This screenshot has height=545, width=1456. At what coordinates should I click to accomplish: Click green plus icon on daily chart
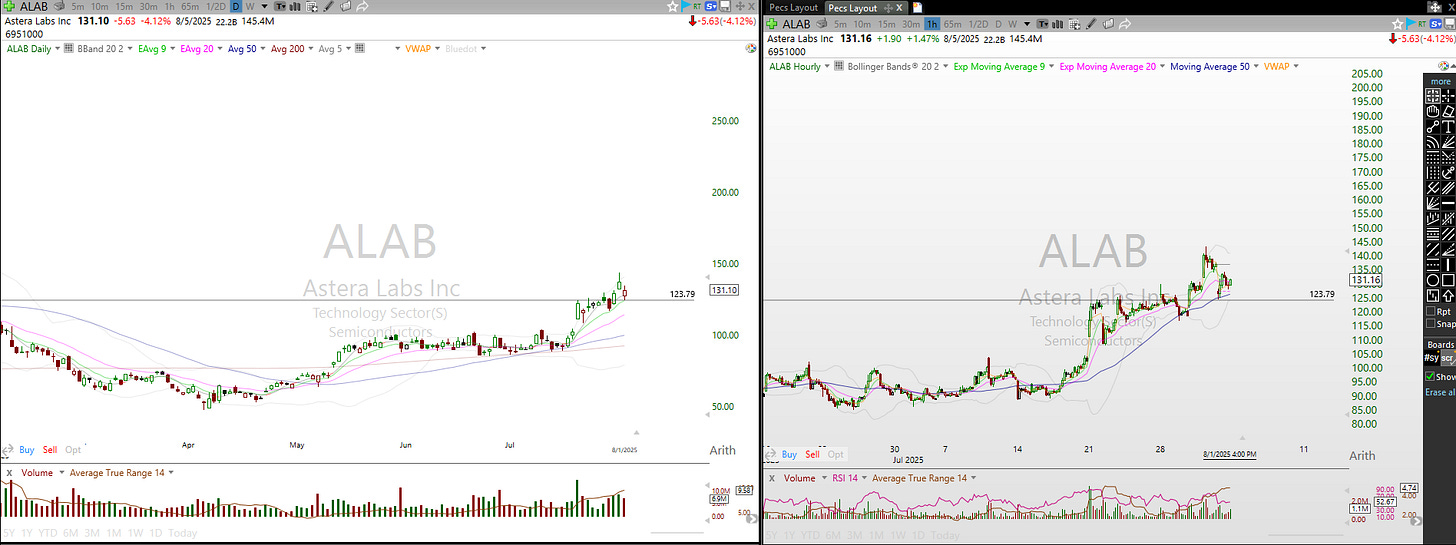tap(9, 6)
